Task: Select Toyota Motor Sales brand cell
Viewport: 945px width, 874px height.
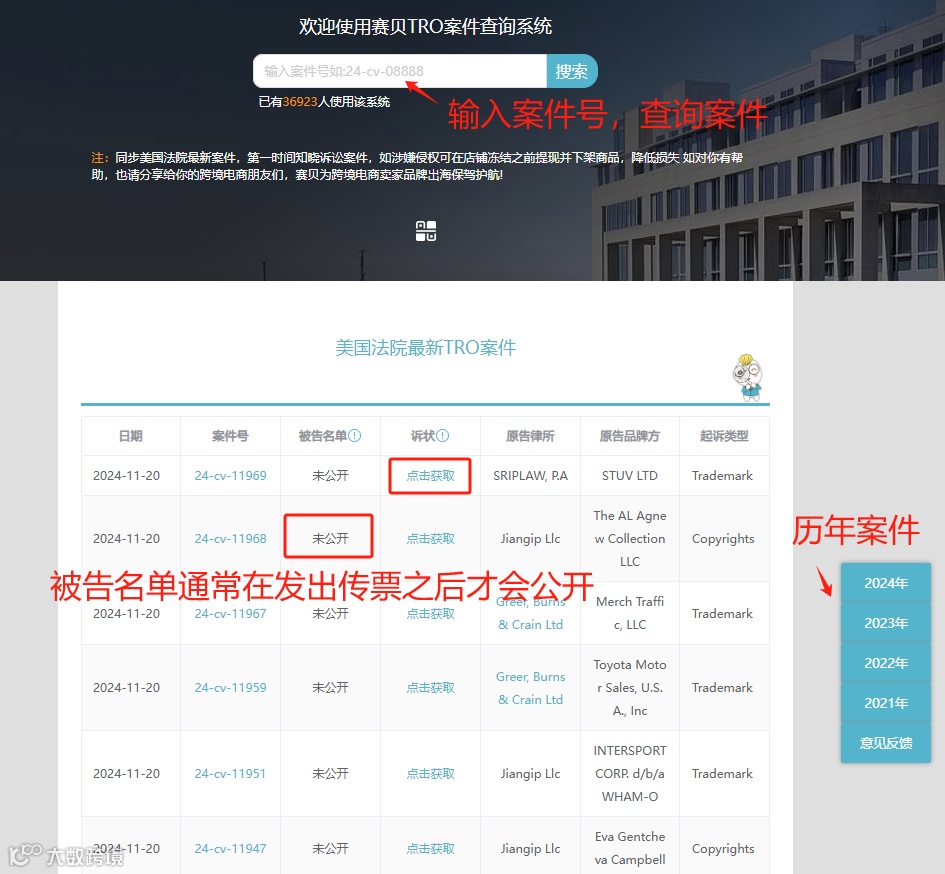Action: pos(630,687)
